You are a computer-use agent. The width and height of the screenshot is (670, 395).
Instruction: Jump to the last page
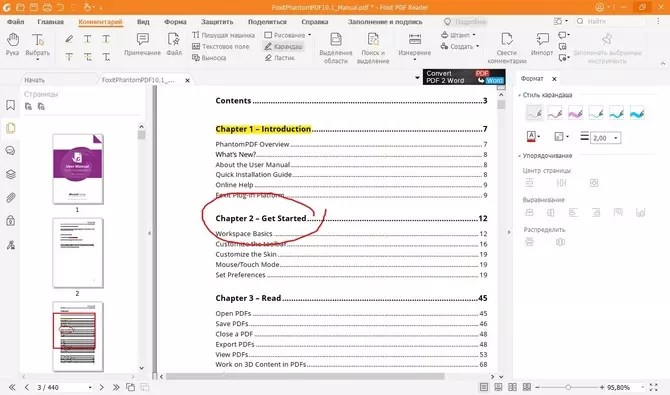pyautogui.click(x=116, y=387)
